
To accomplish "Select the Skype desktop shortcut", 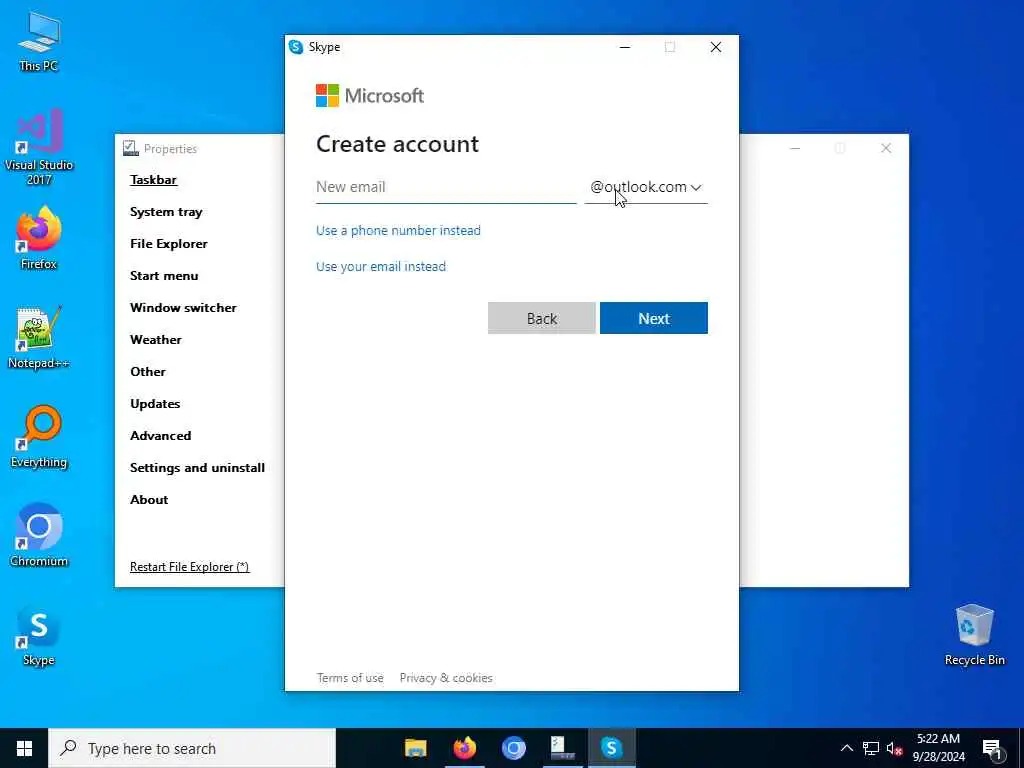I will [x=39, y=635].
